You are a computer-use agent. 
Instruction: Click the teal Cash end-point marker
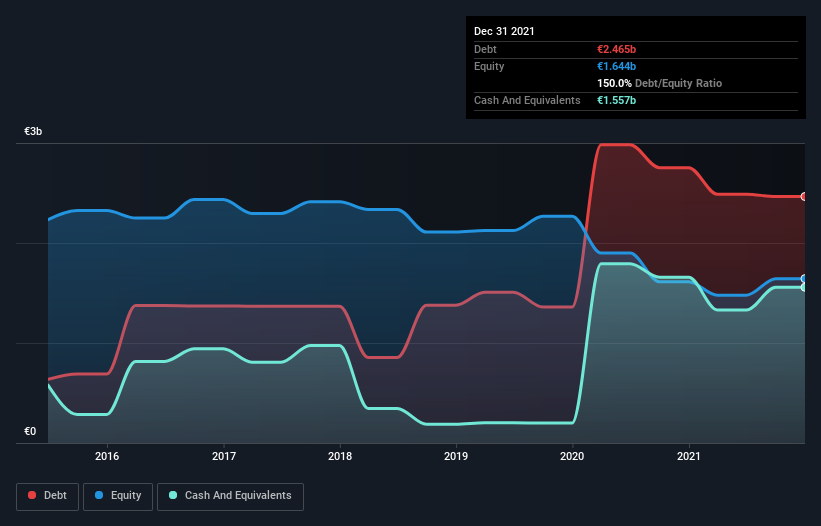pos(804,287)
